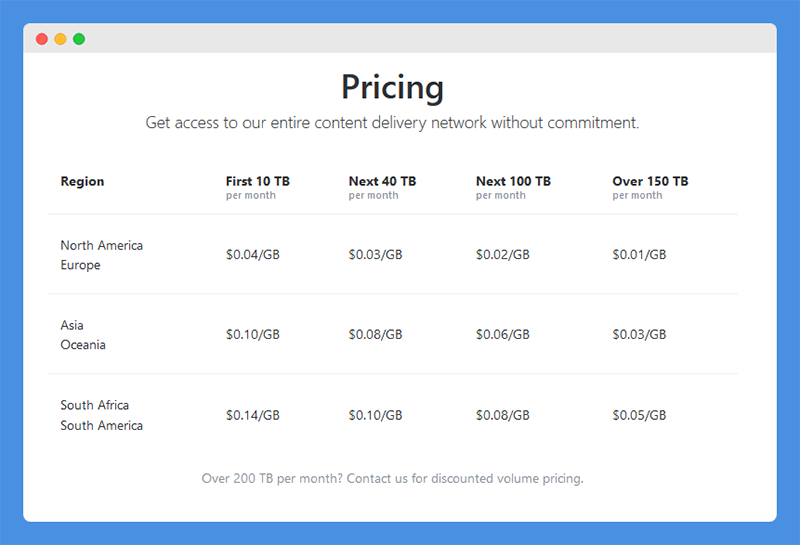This screenshot has width=800, height=545.
Task: Select the South America region label
Action: 102,426
